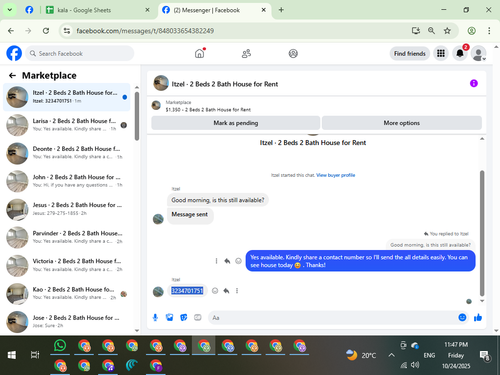
Task: Focus the Aa message input
Action: point(332,318)
